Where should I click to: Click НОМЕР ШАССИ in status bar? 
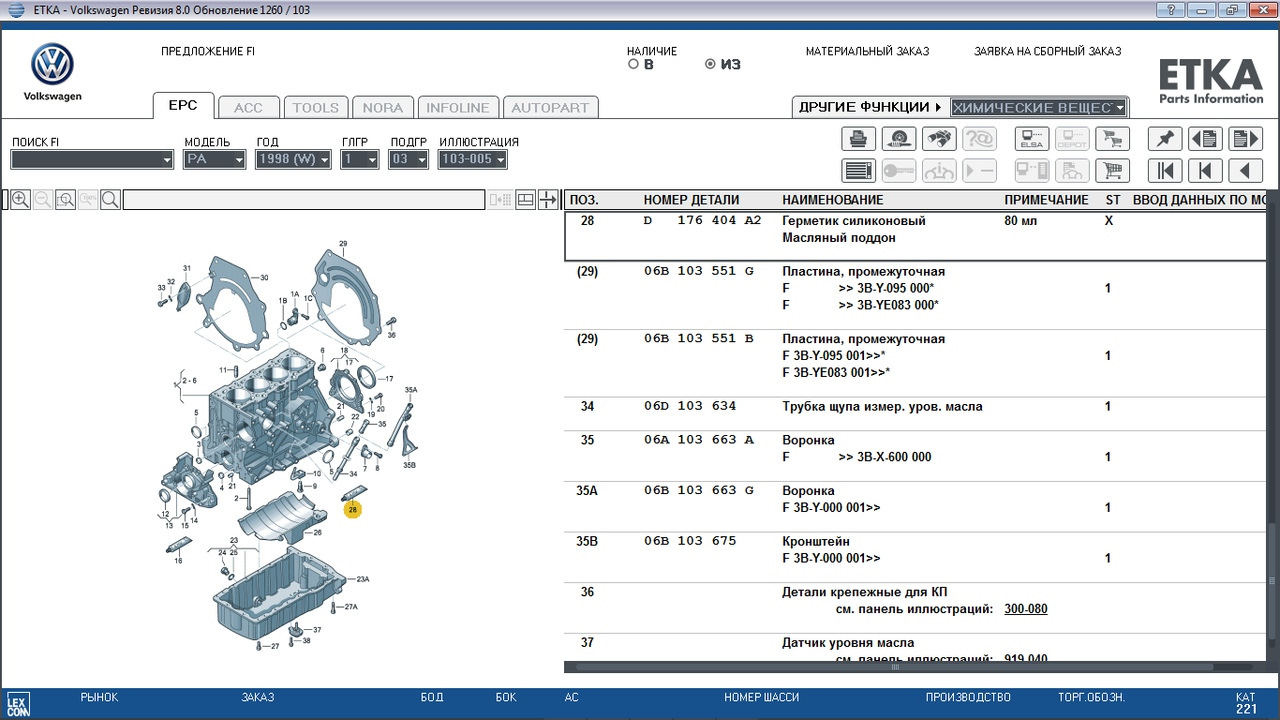(x=761, y=697)
